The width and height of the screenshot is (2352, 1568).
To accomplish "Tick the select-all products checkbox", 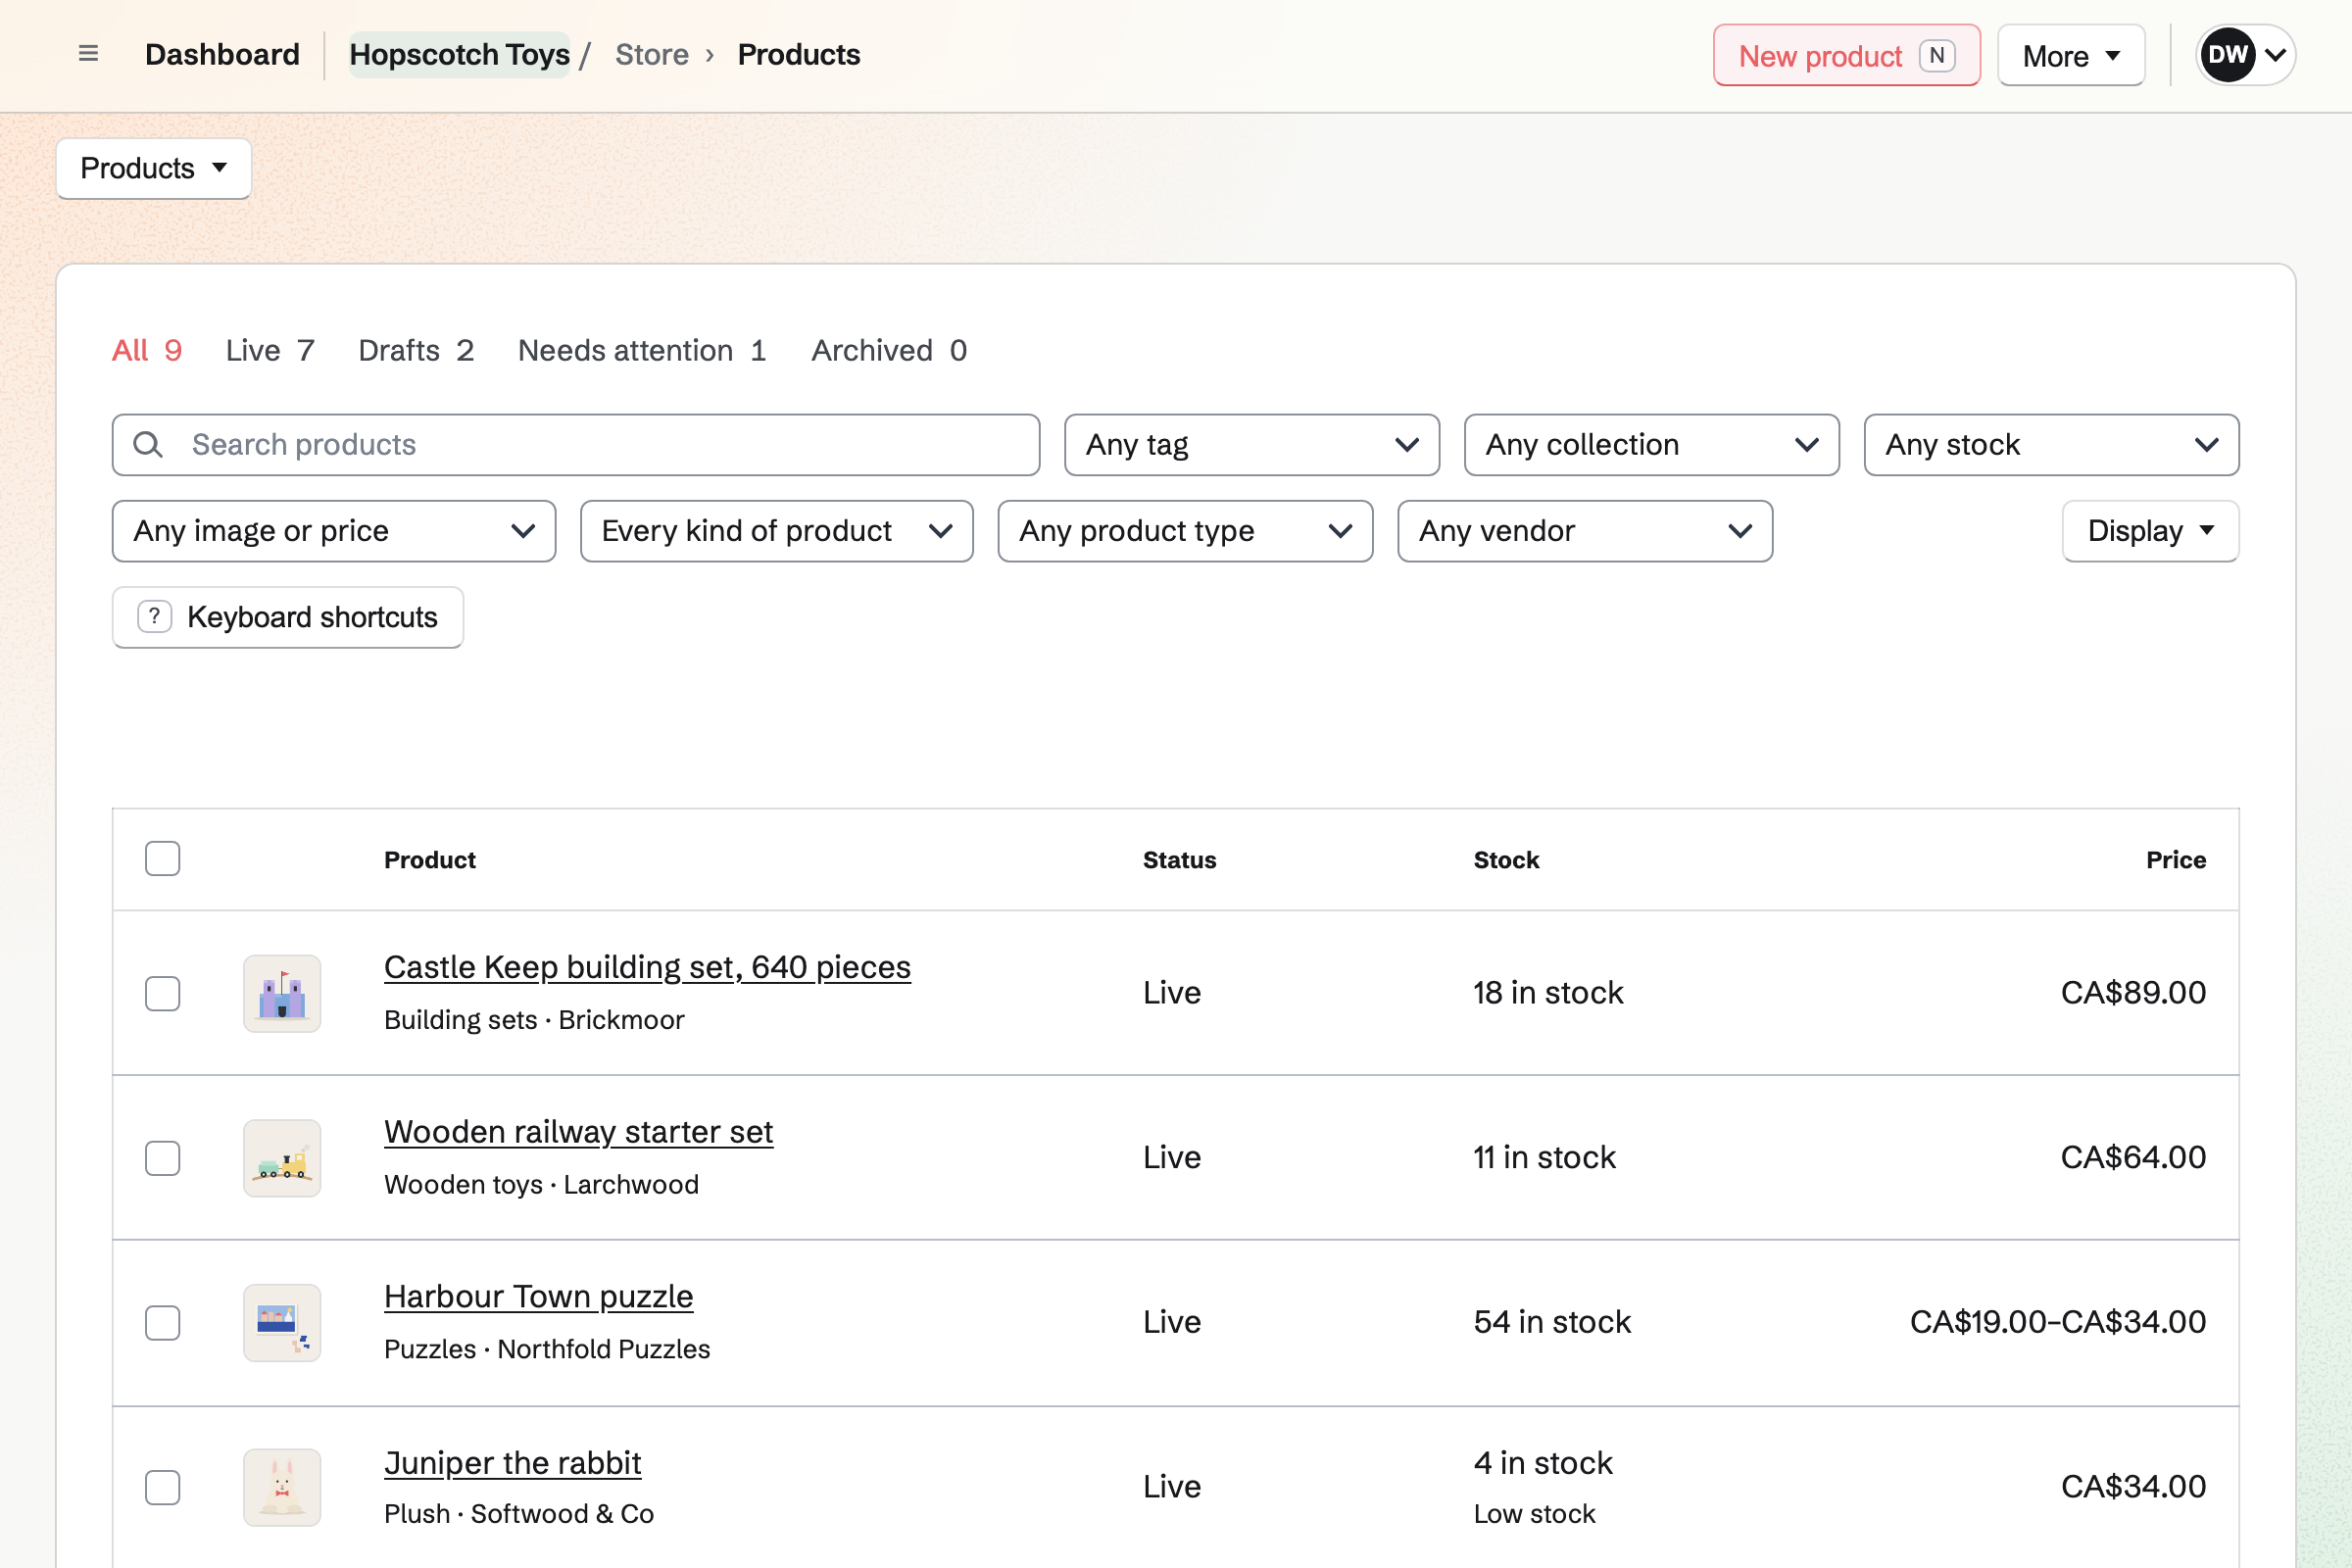I will [162, 859].
